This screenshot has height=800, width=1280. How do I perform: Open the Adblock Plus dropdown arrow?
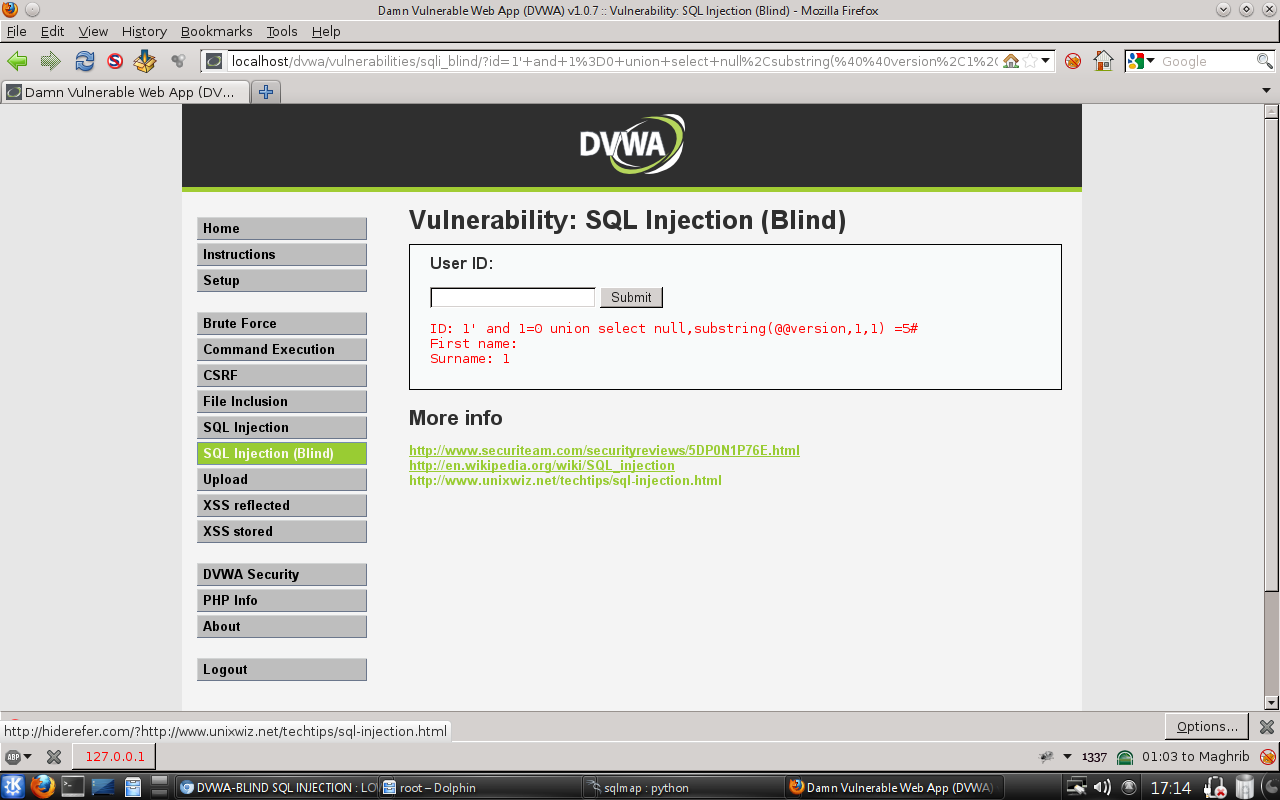point(27,757)
